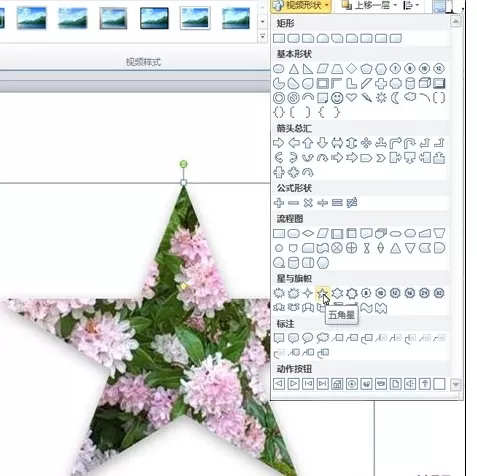Click the green rotation handle above the star

[x=183, y=164]
